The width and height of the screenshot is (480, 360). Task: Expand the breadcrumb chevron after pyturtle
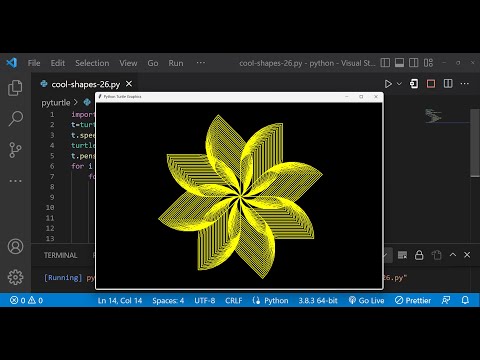pos(76,102)
